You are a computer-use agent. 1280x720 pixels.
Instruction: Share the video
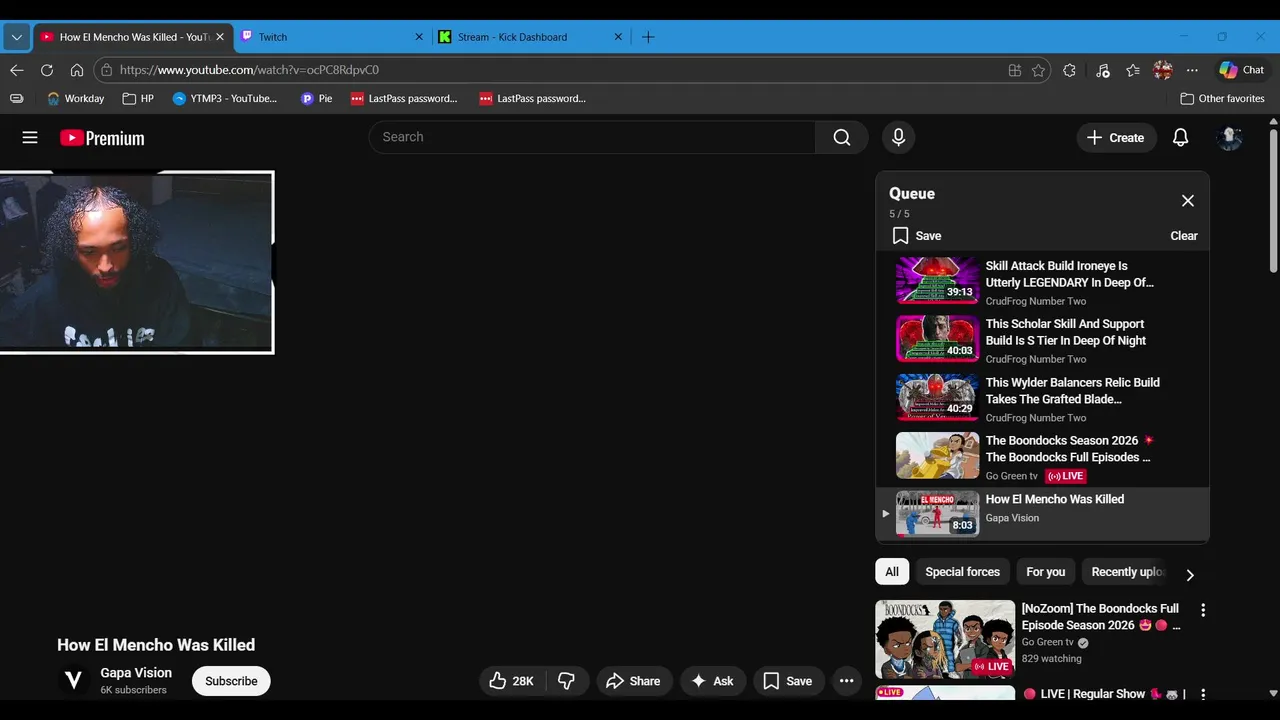pyautogui.click(x=633, y=681)
